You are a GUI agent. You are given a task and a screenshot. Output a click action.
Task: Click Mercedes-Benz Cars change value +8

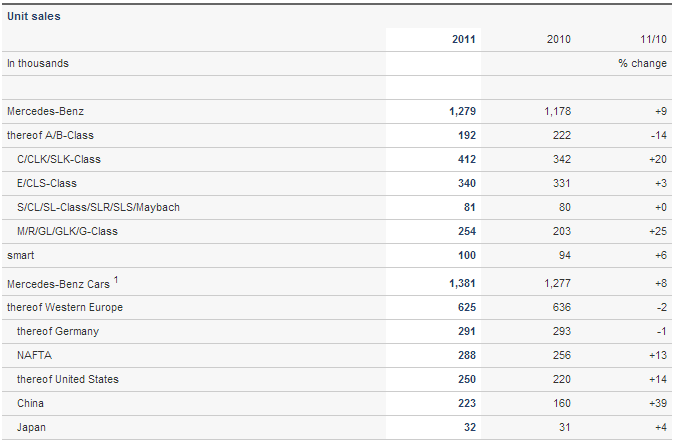[x=661, y=283]
